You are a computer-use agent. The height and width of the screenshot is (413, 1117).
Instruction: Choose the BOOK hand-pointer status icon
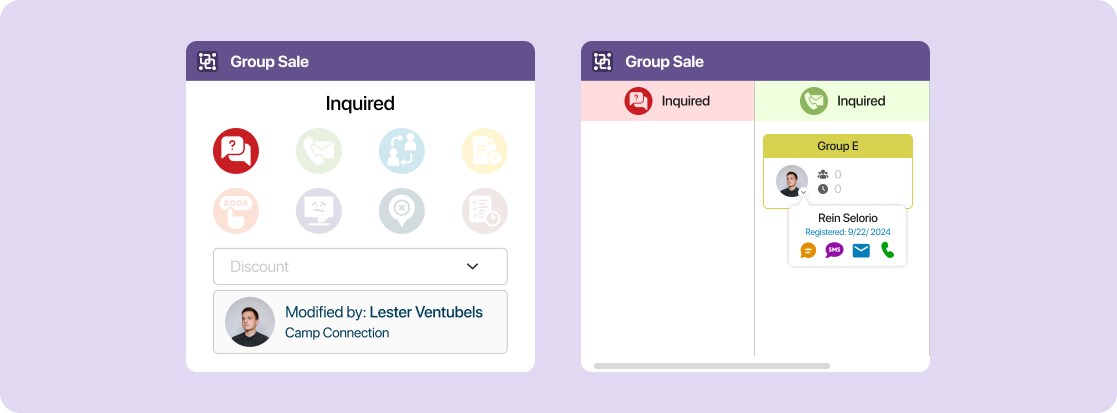click(236, 211)
